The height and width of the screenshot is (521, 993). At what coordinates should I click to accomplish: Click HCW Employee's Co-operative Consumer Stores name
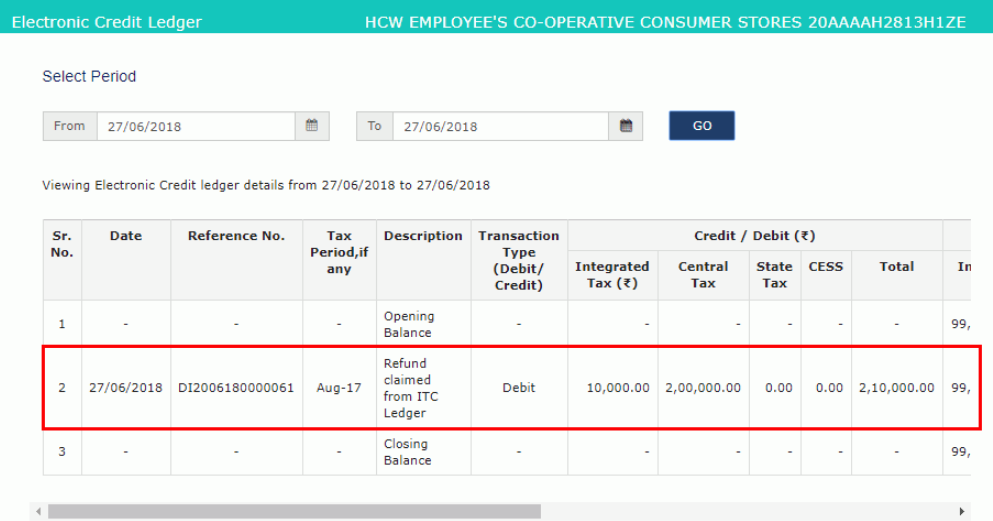[583, 22]
